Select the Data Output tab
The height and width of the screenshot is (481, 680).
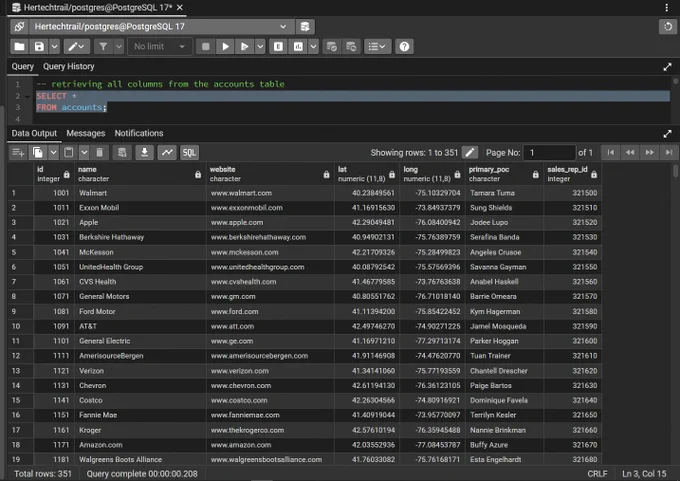tap(34, 133)
